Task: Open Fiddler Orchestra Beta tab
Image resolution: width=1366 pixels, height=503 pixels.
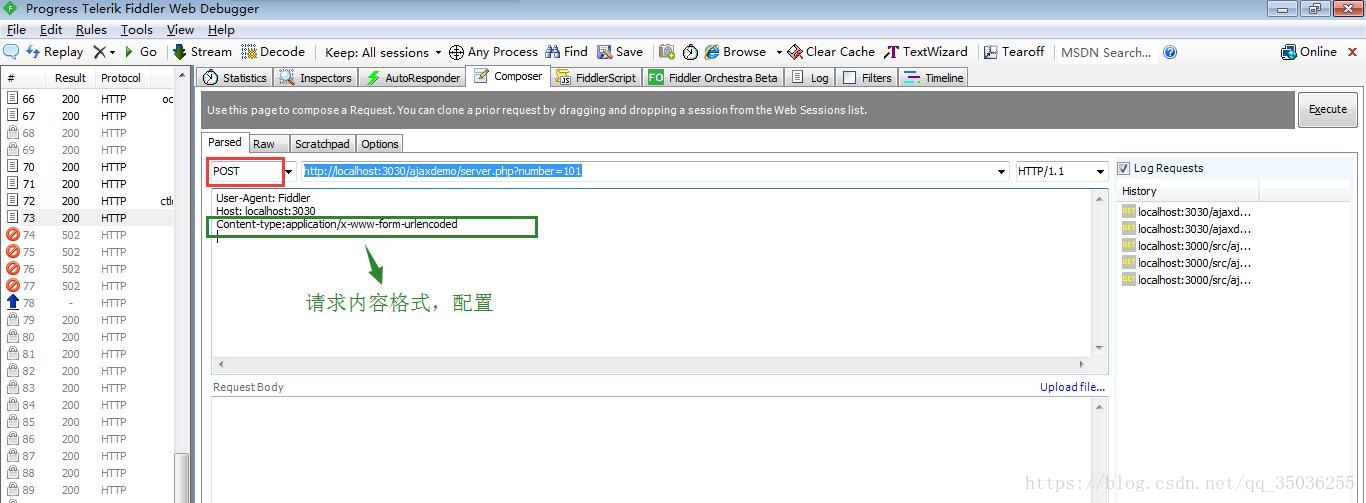Action: (713, 77)
